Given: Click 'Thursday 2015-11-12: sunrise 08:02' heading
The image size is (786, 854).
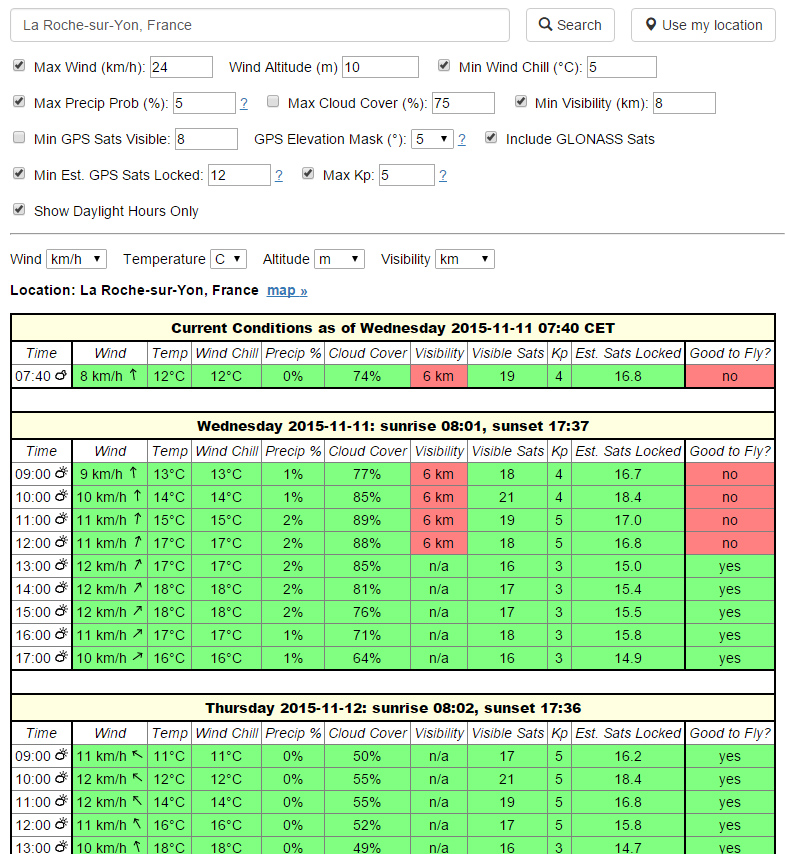Looking at the screenshot, I should pyautogui.click(x=392, y=708).
